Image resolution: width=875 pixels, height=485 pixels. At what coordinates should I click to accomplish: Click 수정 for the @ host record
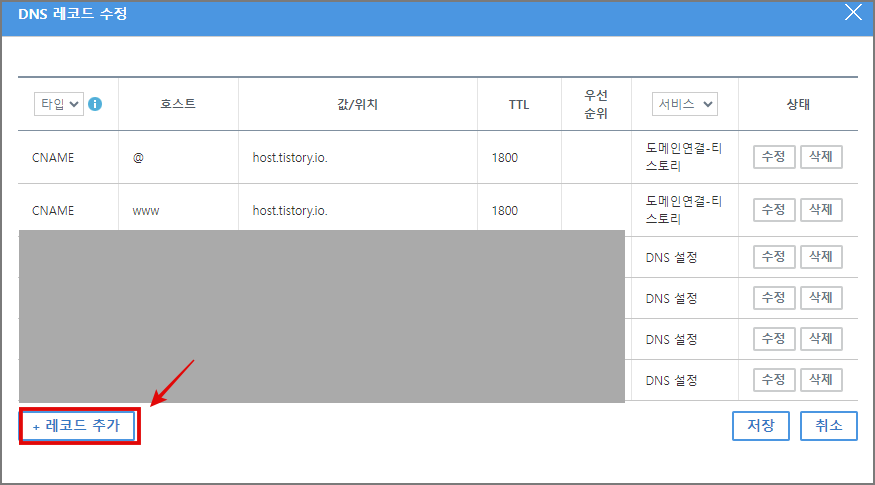(774, 157)
